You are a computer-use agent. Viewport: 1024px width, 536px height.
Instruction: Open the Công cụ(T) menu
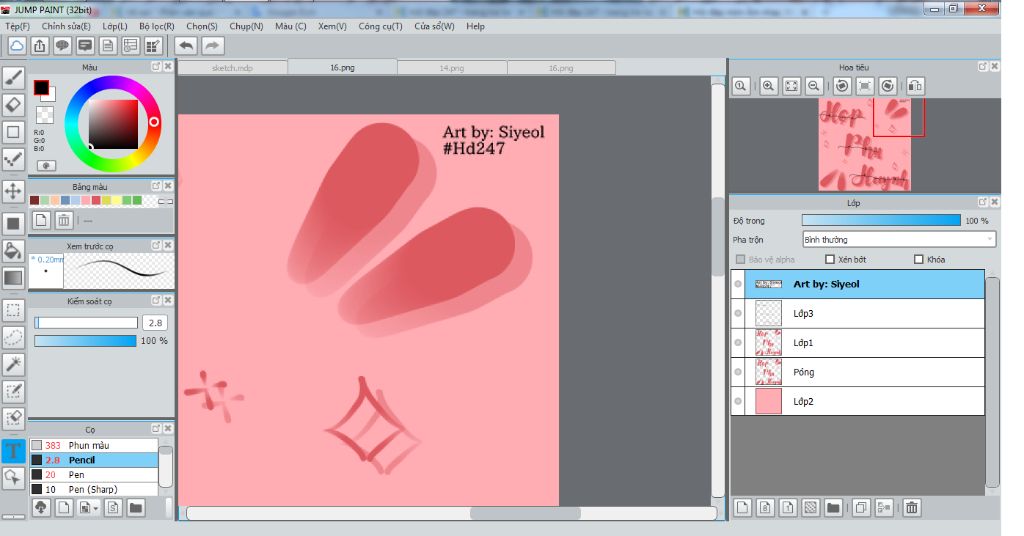[x=381, y=26]
